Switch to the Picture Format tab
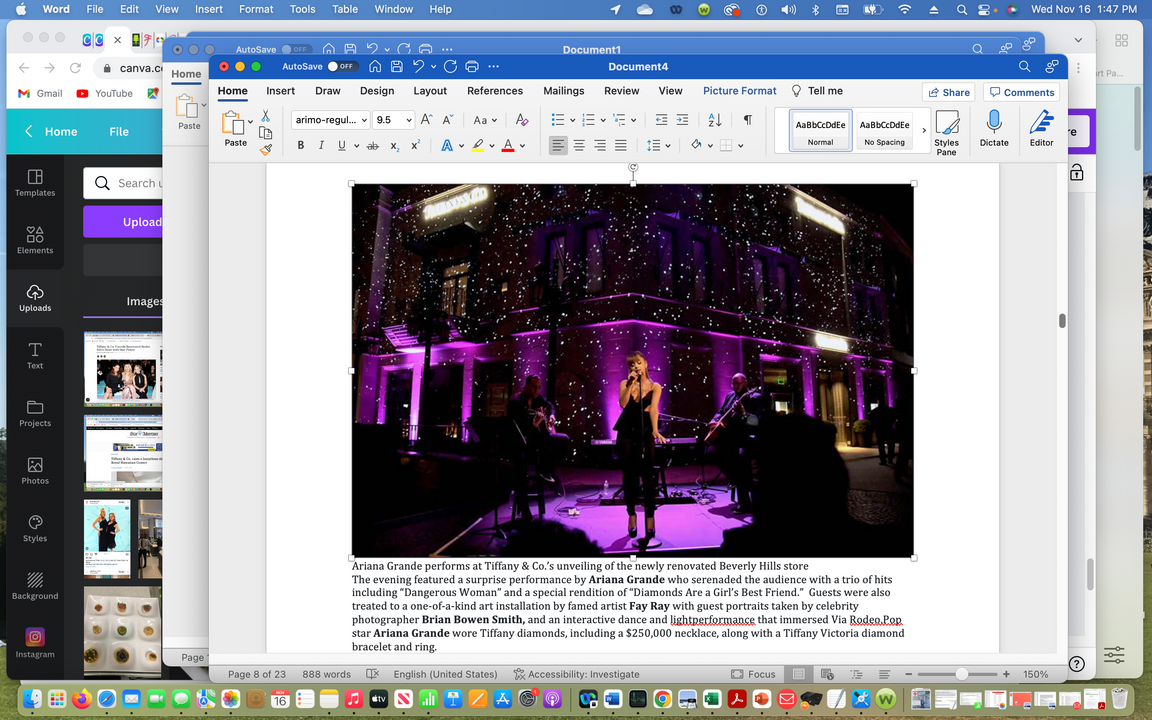This screenshot has height=720, width=1152. (739, 91)
